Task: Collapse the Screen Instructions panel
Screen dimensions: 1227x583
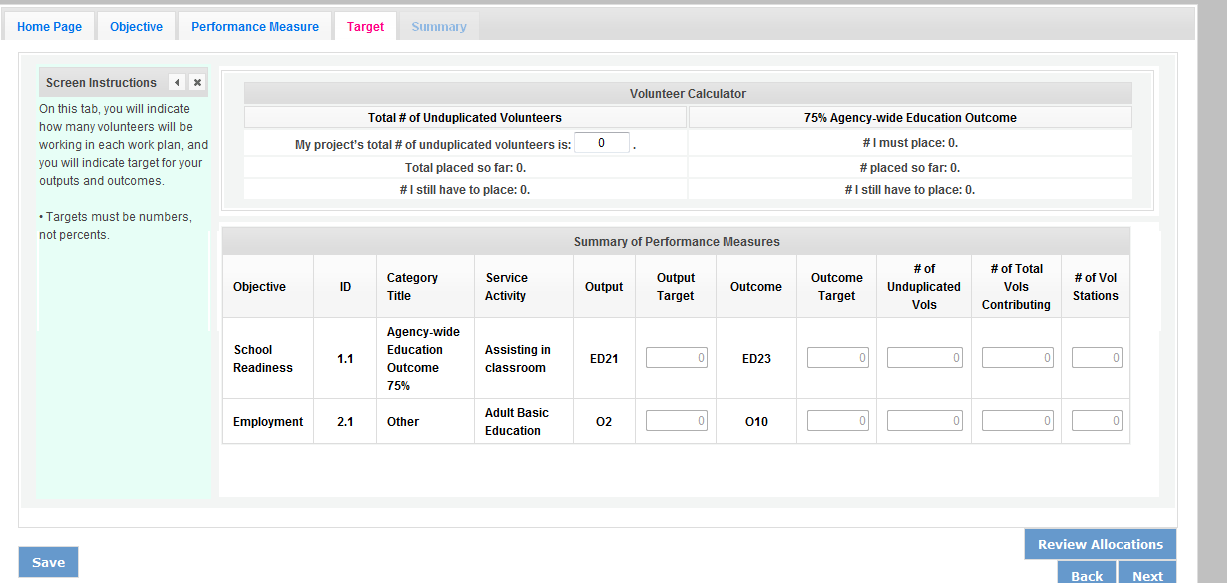Action: [x=177, y=83]
